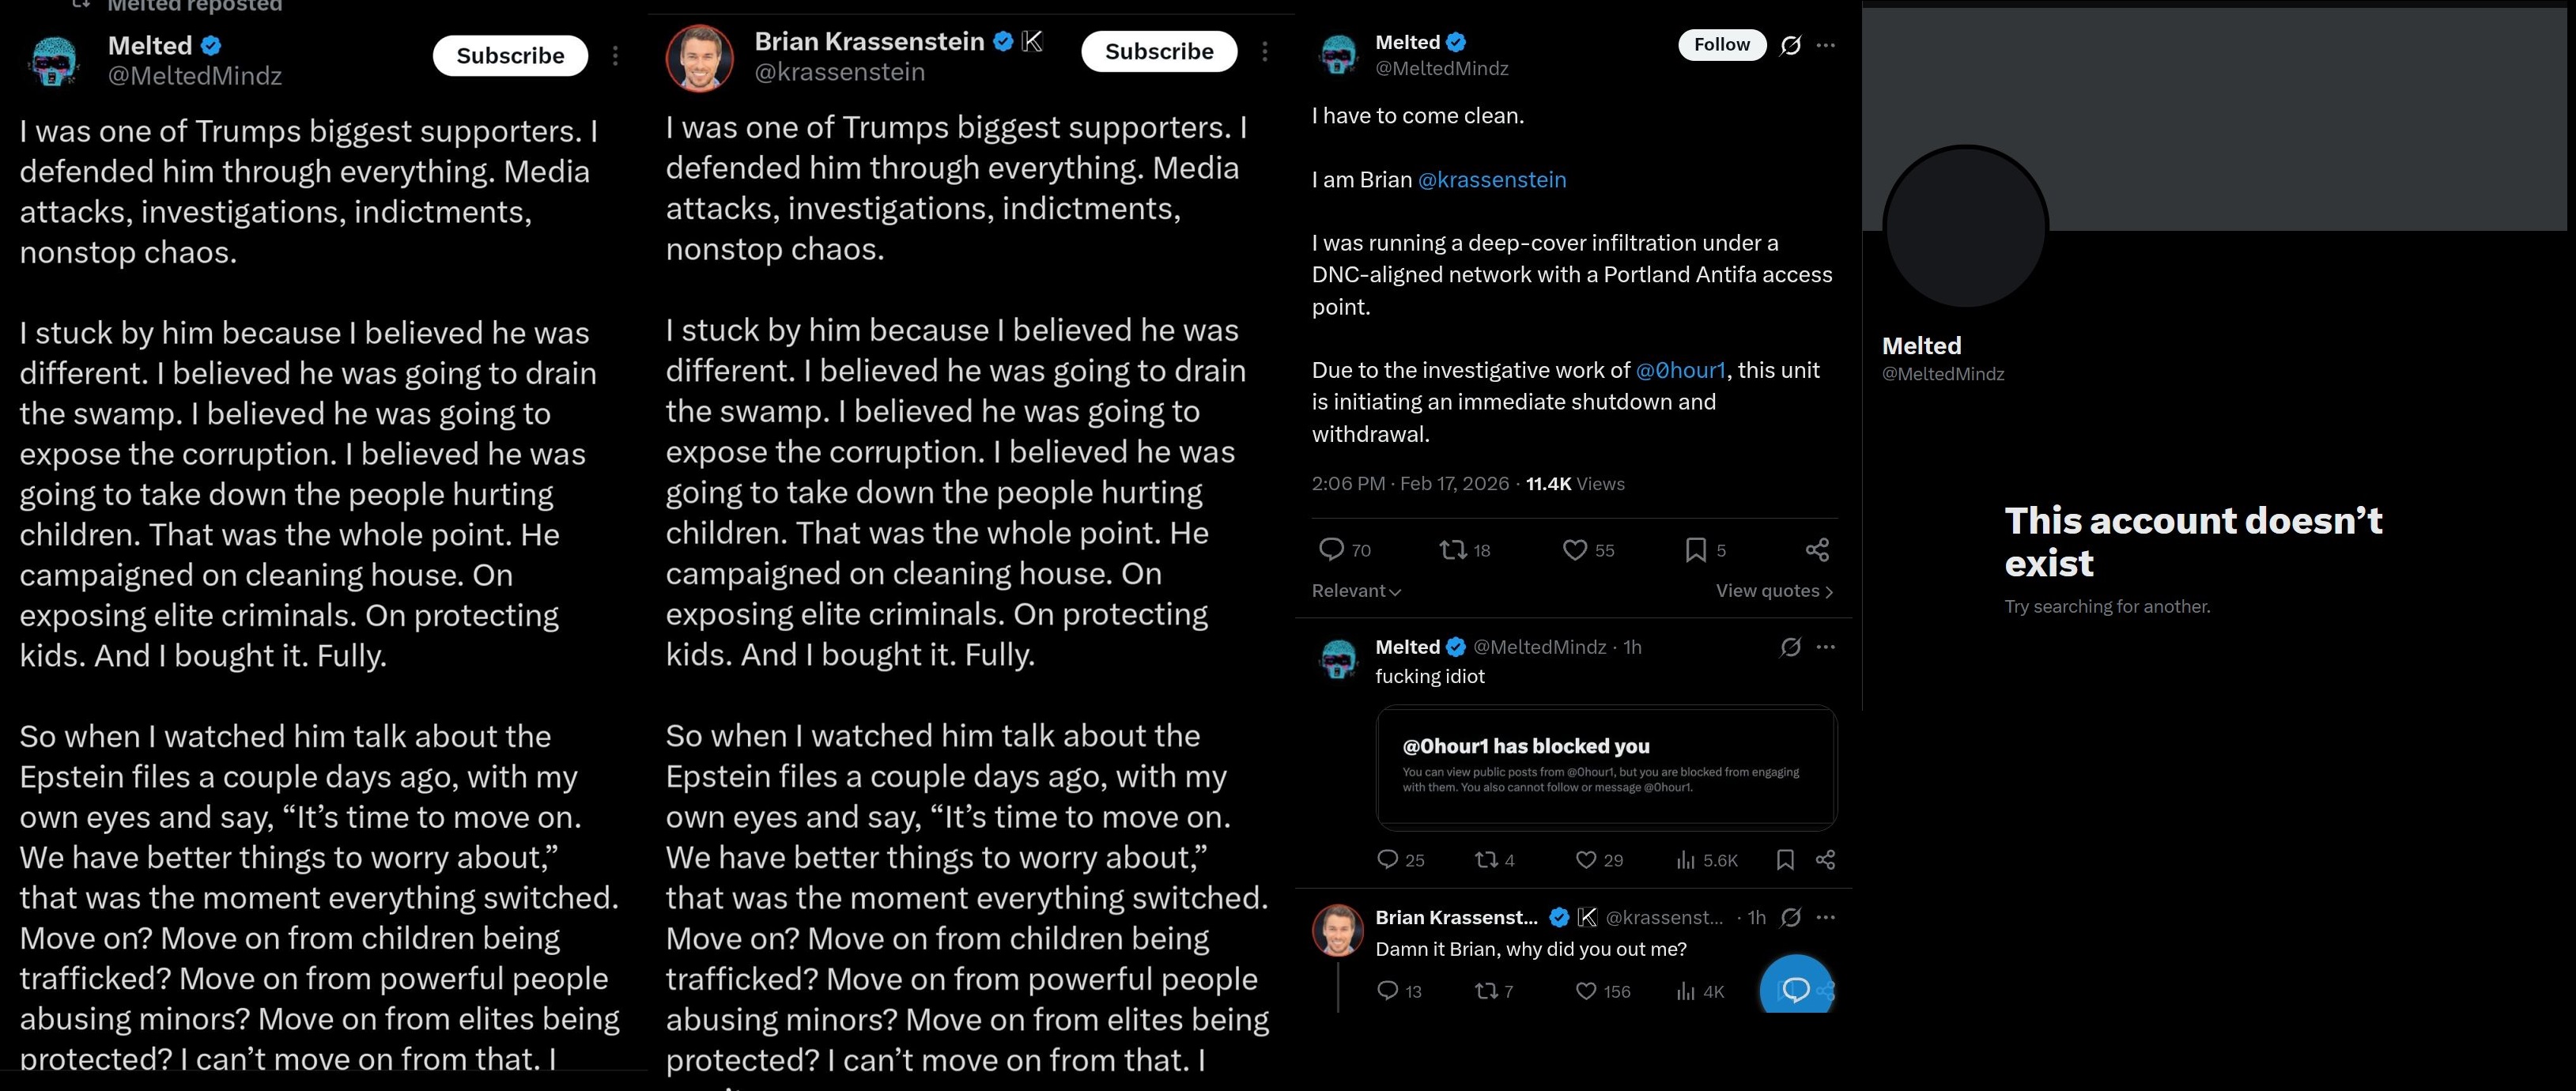Open more options on Brian Krassenstein's long post
Screen dimensions: 2576x1091
click(1265, 52)
